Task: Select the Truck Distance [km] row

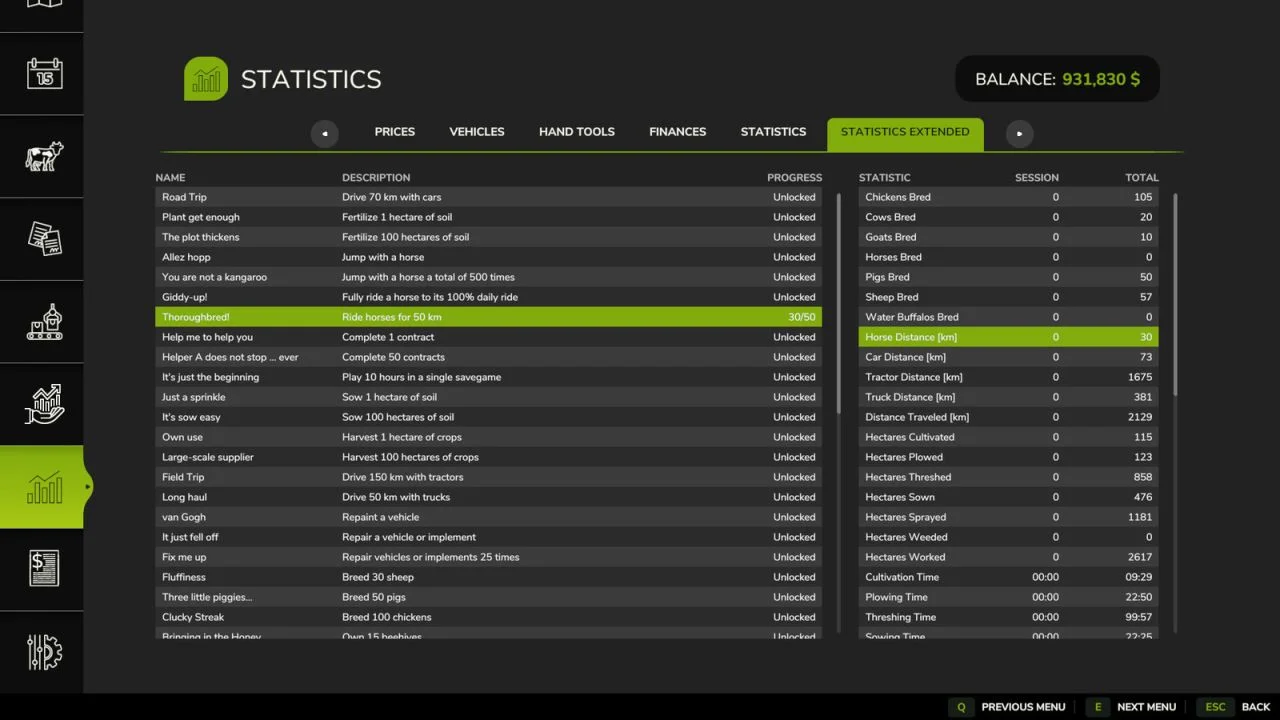Action: pos(1008,397)
